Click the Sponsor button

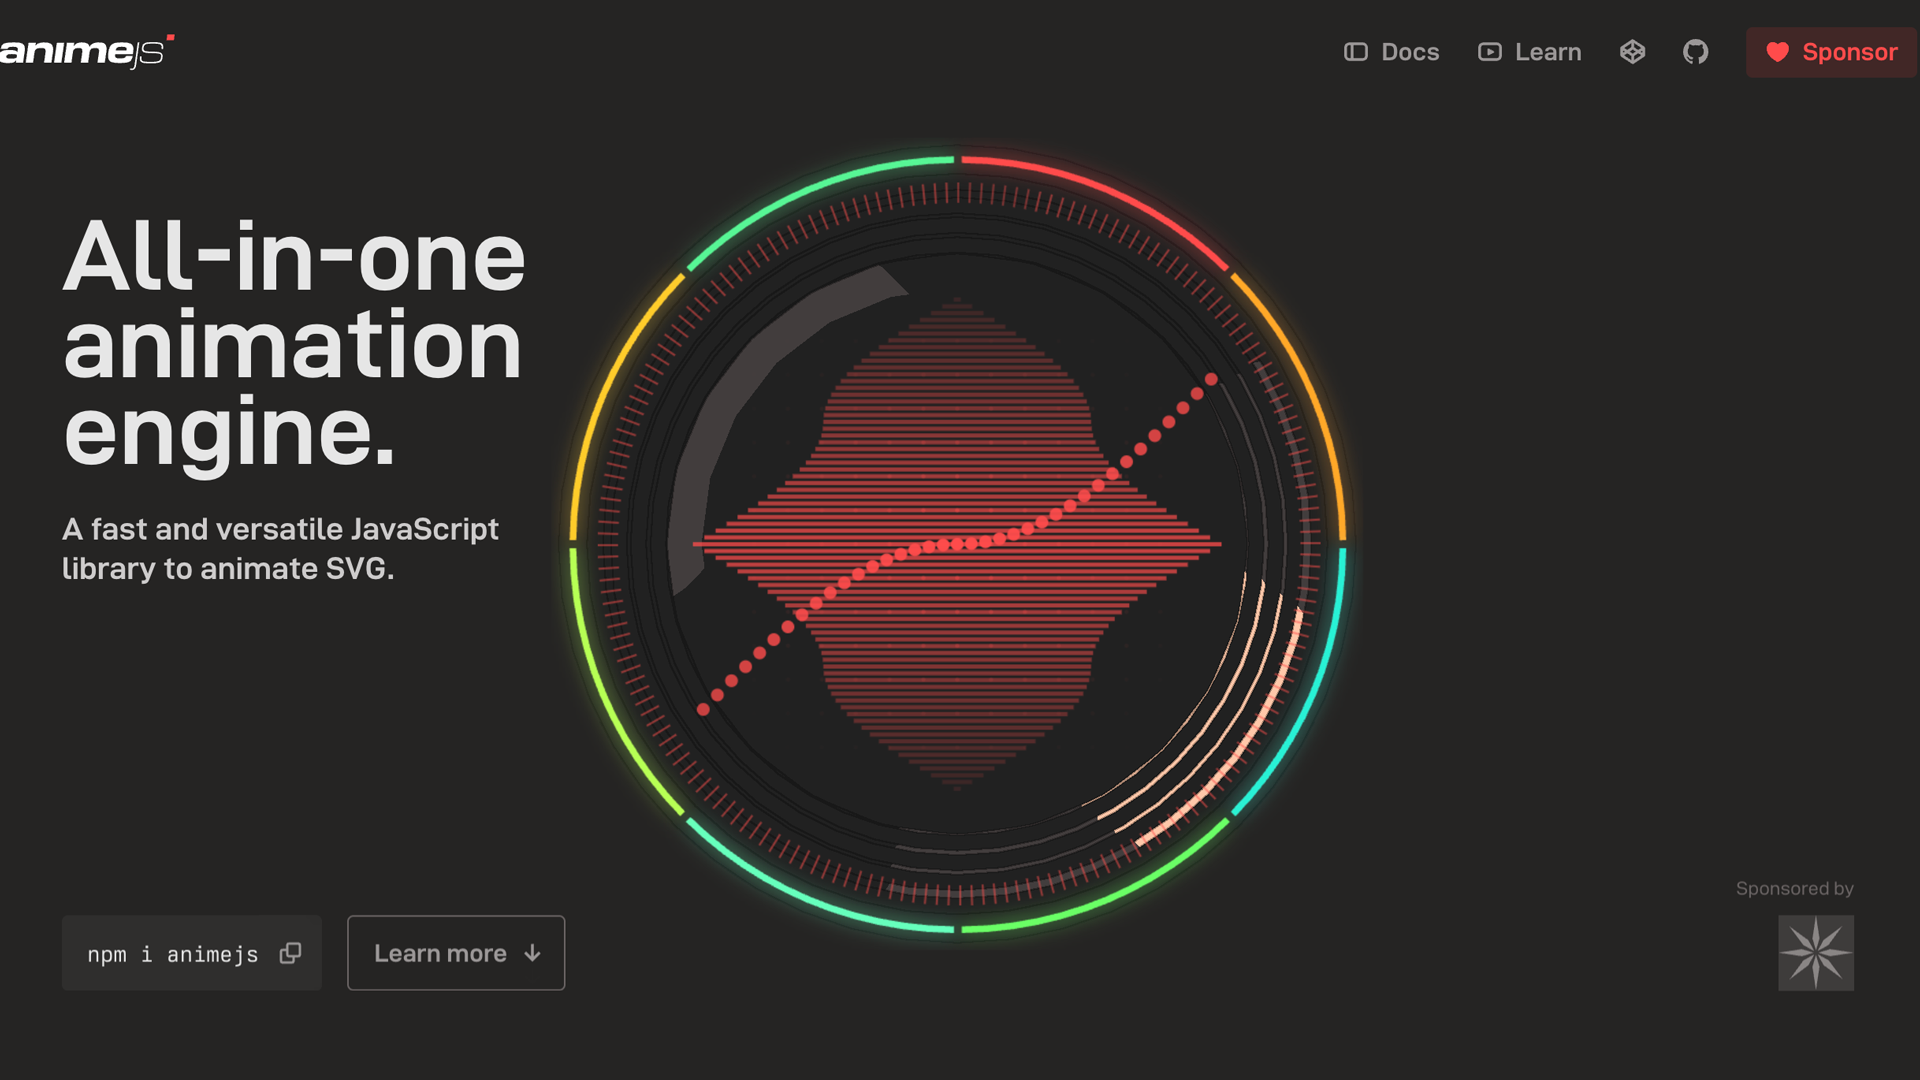(1831, 52)
